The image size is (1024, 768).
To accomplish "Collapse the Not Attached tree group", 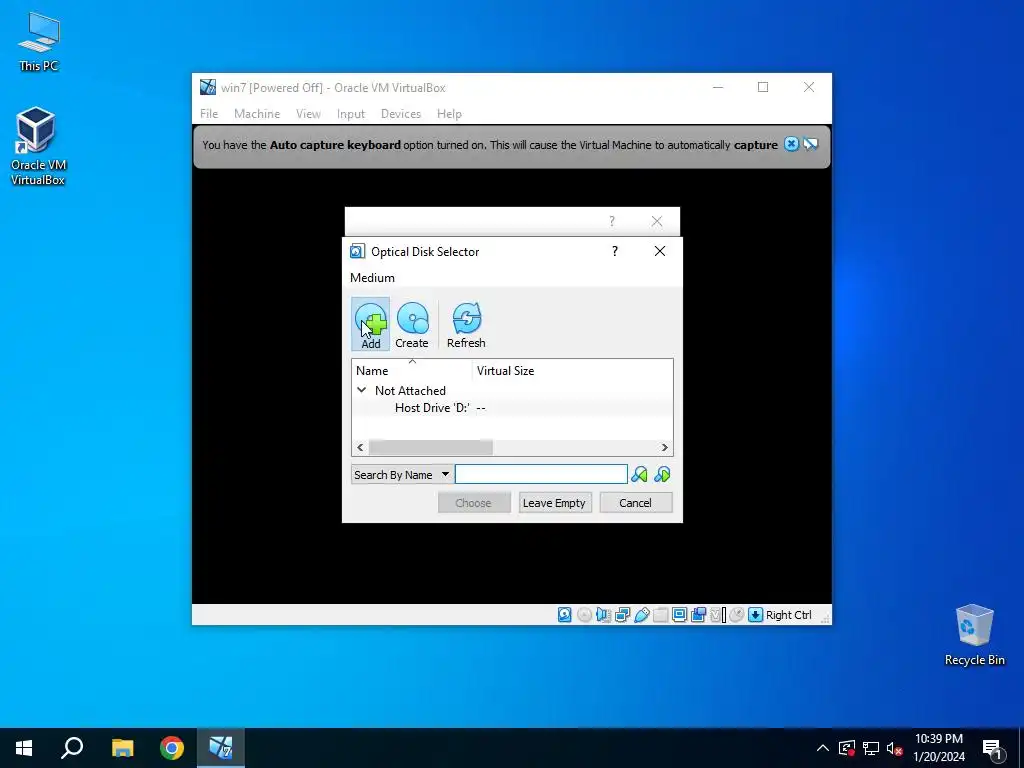I will click(x=361, y=390).
